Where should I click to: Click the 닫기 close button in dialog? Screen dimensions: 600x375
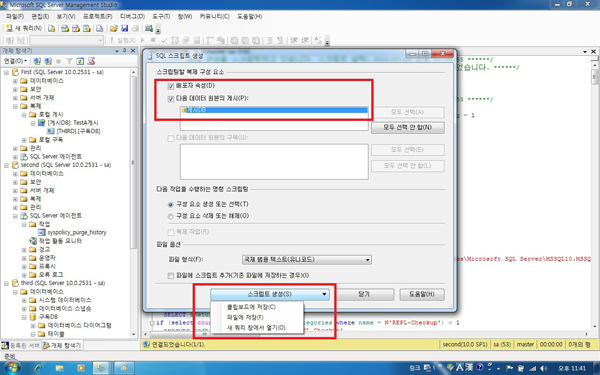coord(364,294)
